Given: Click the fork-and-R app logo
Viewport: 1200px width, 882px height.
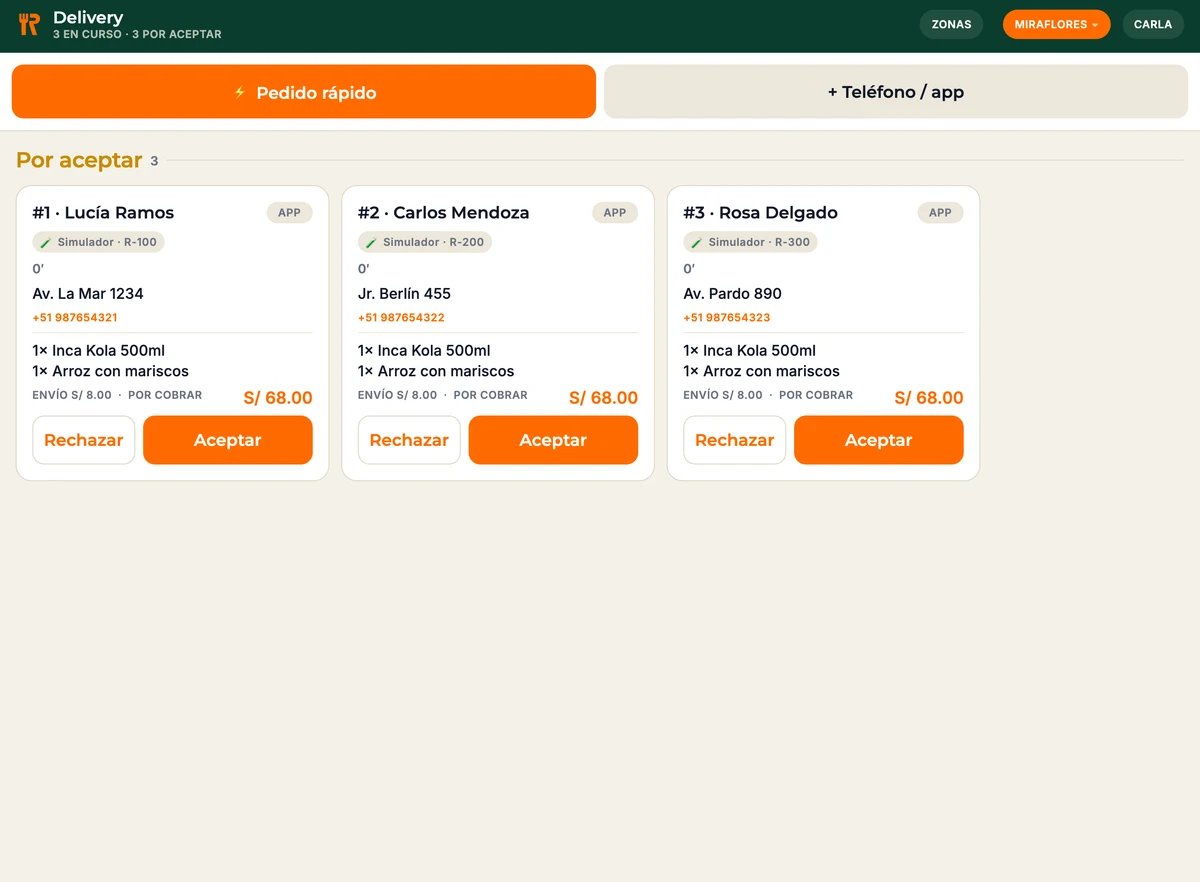Looking at the screenshot, I should point(29,25).
